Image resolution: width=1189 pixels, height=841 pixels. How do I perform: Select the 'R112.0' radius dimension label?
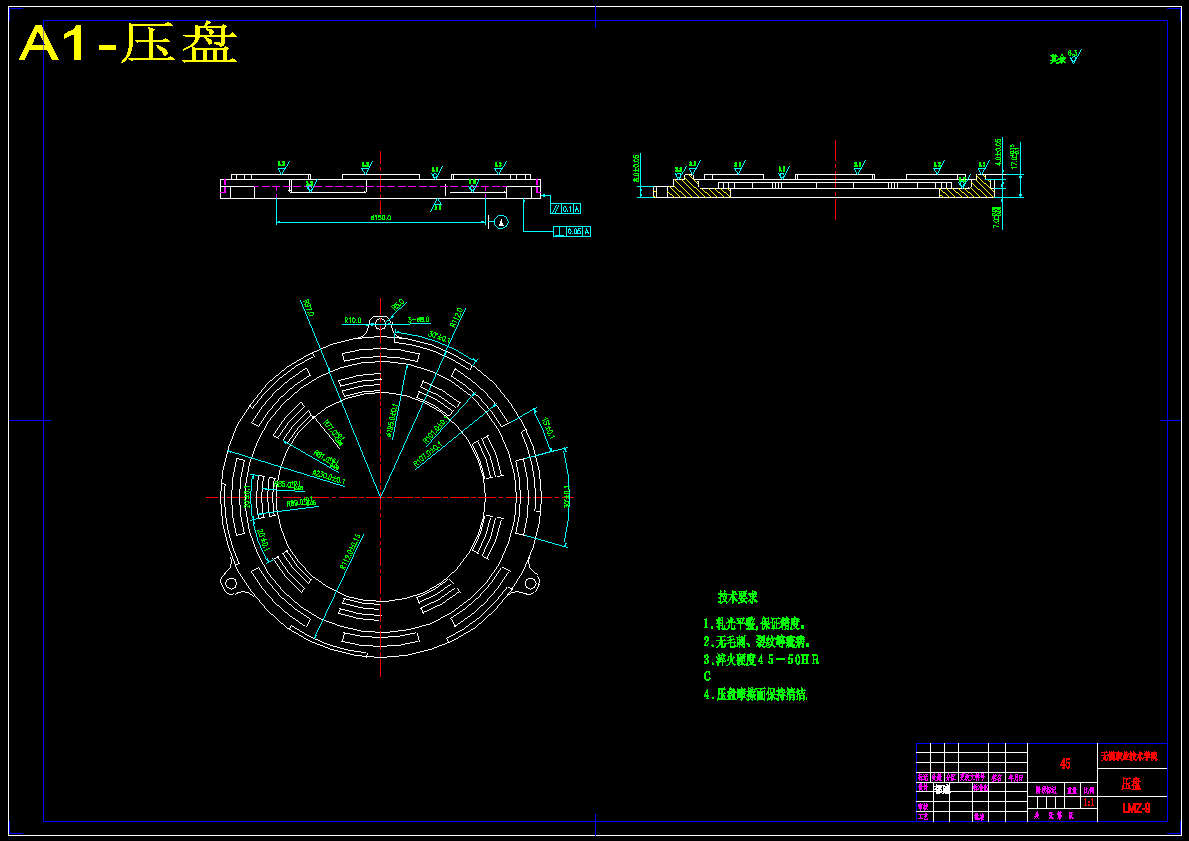tap(456, 317)
